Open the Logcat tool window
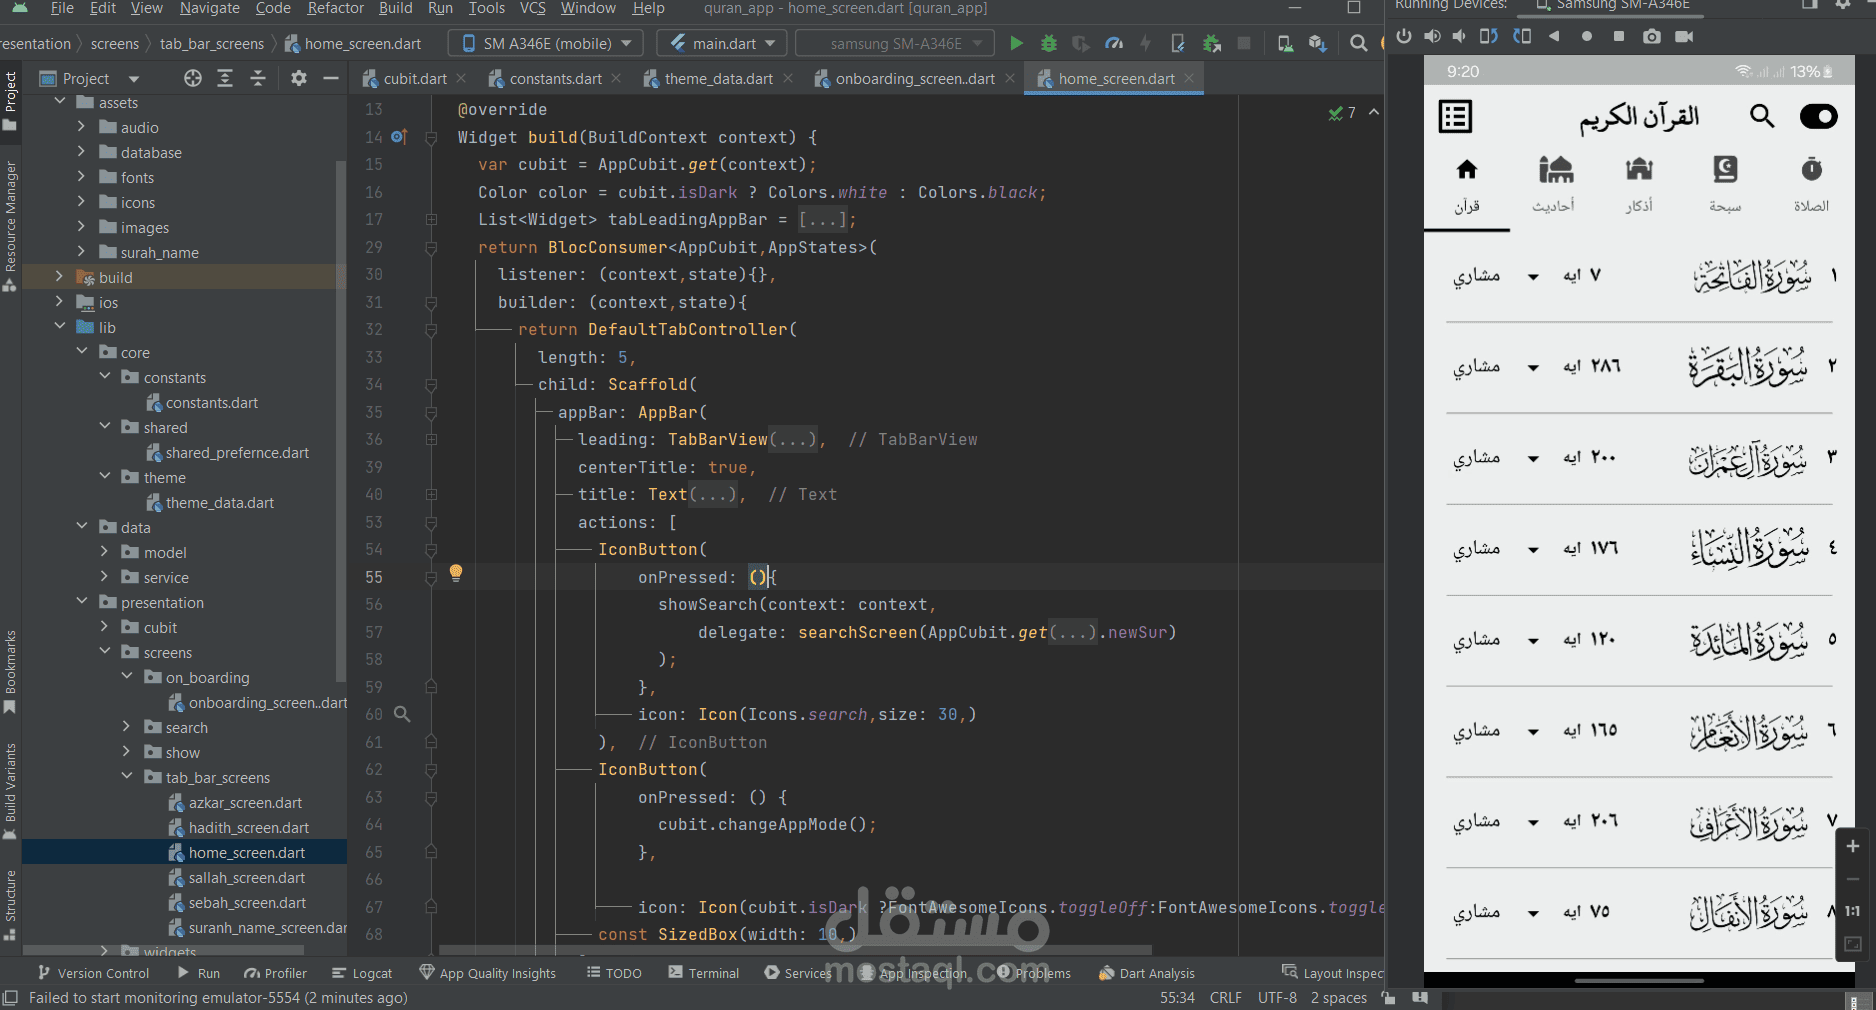Screen dimensions: 1876x1010 pos(362,973)
